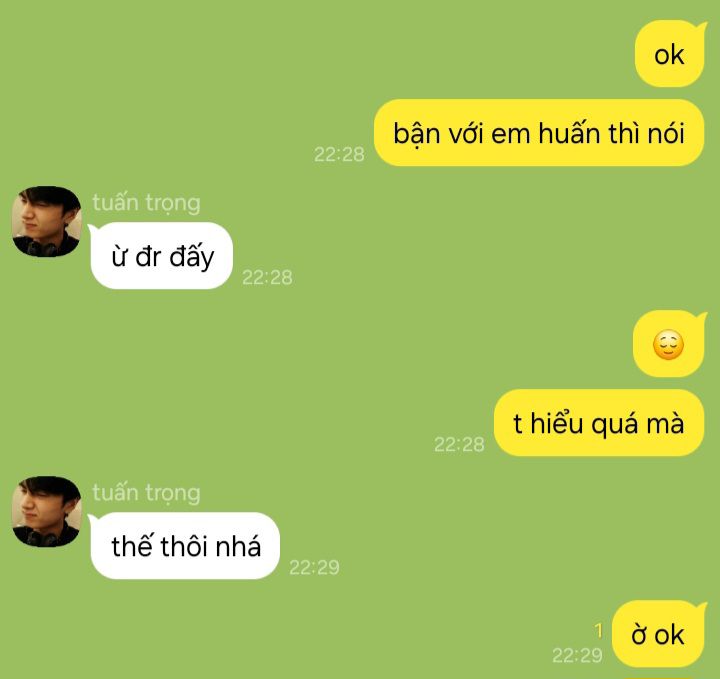
Task: Click the 22:29 timestamp left of 'ờ ok'
Action: click(x=577, y=655)
